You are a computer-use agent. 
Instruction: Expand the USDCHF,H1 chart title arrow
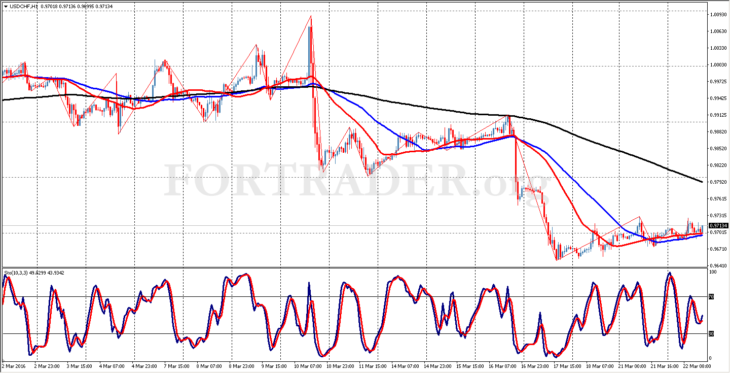click(5, 6)
